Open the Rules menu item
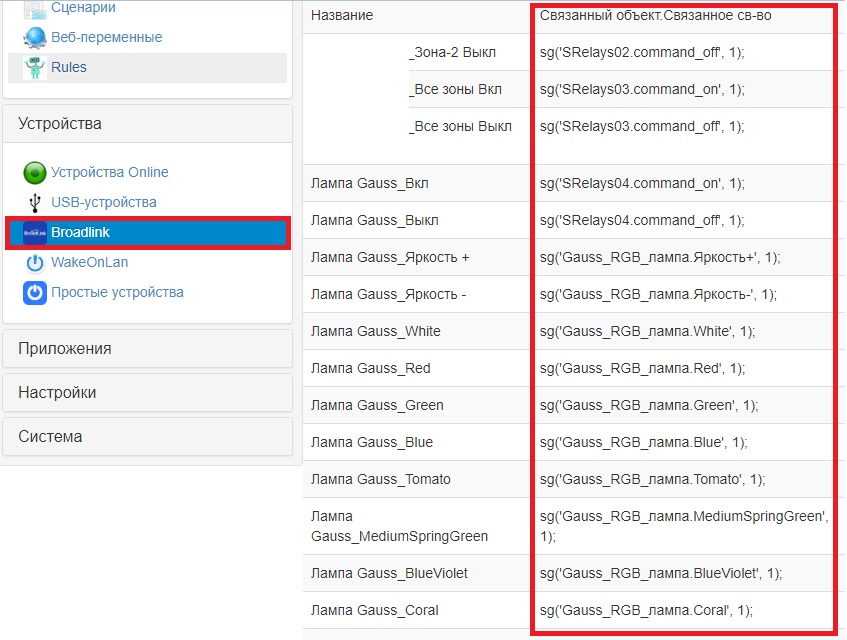The image size is (847, 640). coord(69,68)
